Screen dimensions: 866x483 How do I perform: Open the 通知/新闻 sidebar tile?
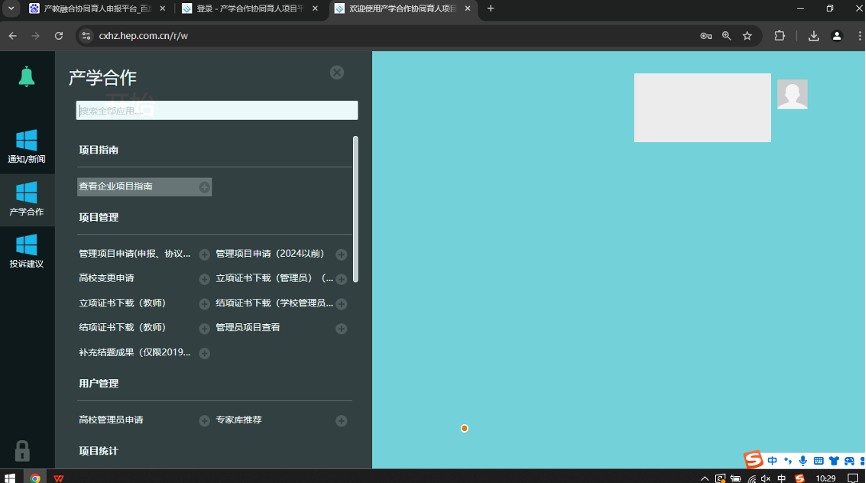27,146
